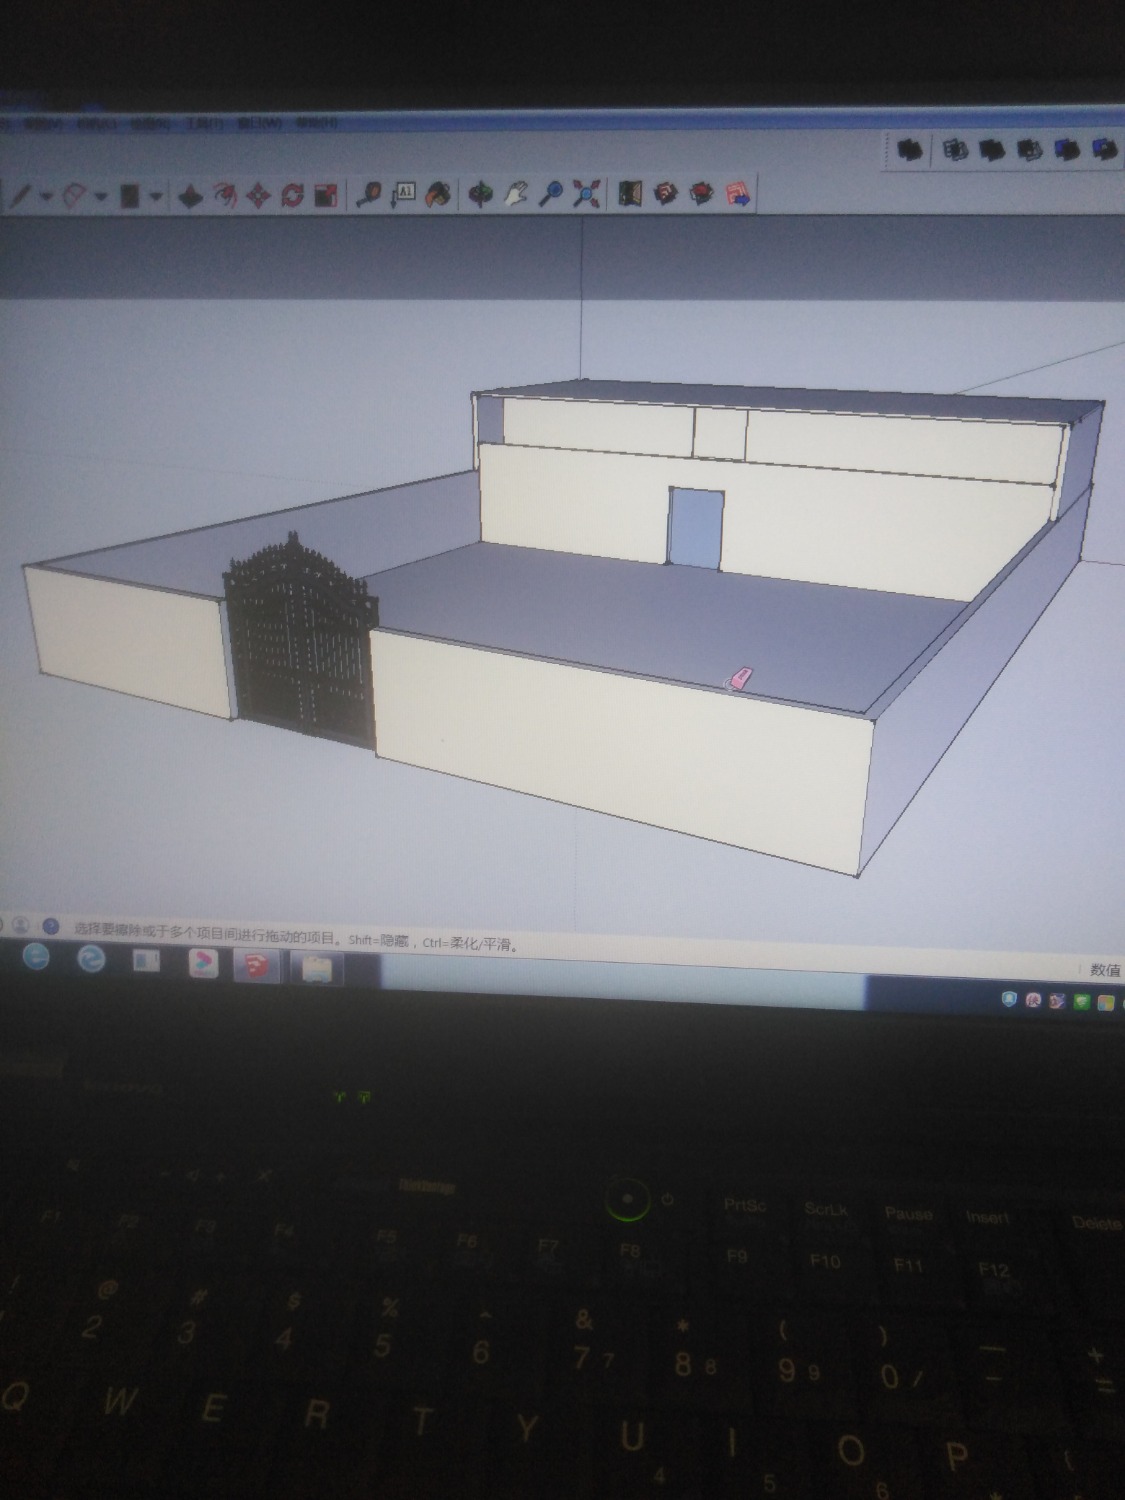Activate the Rotate tool

(x=292, y=194)
